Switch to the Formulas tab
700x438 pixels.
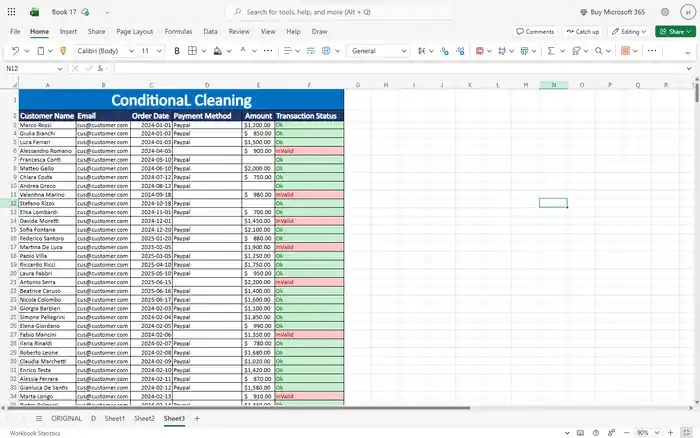tap(178, 32)
